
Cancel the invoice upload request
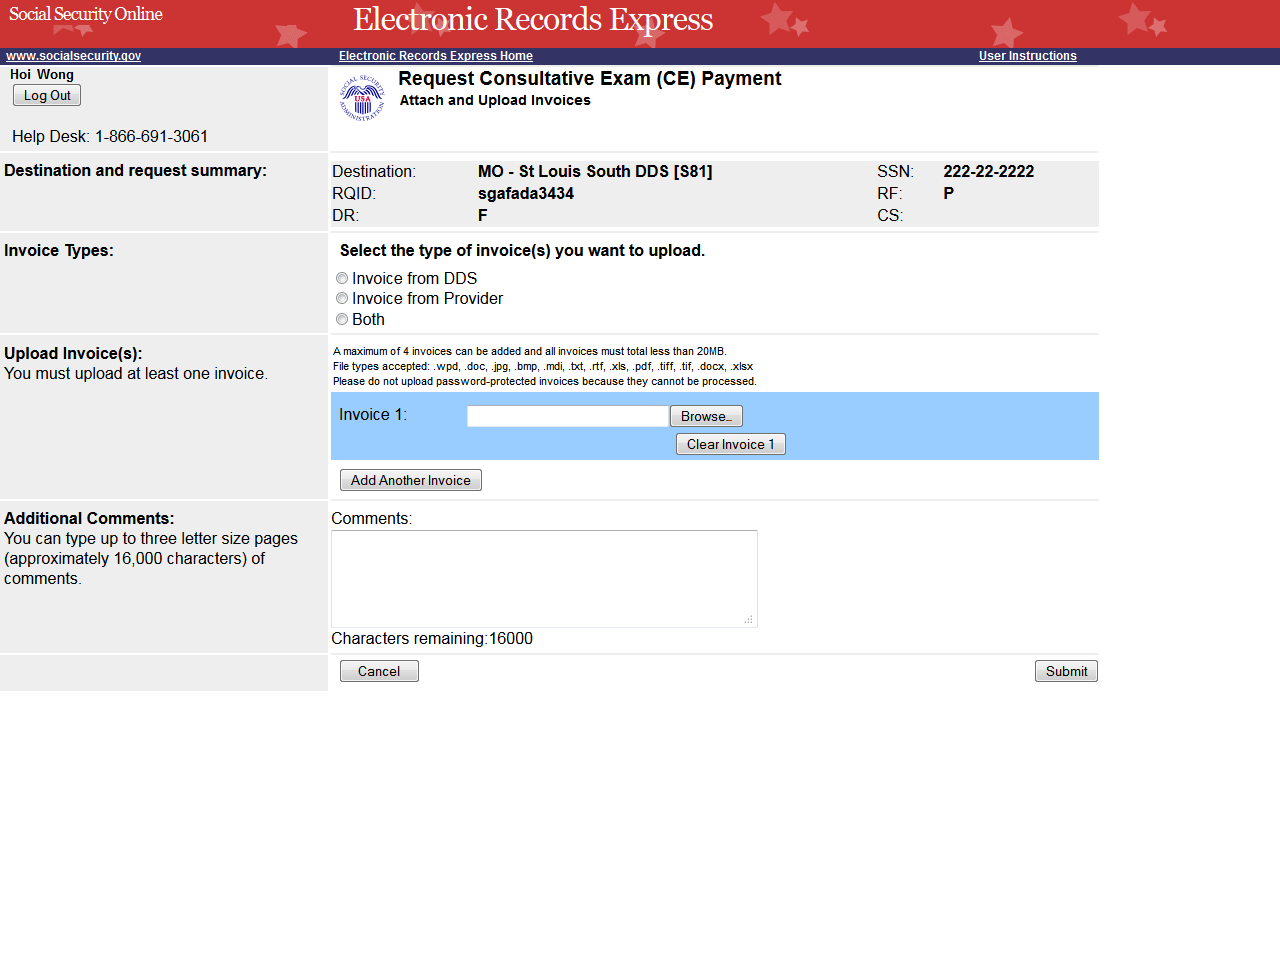tap(379, 672)
